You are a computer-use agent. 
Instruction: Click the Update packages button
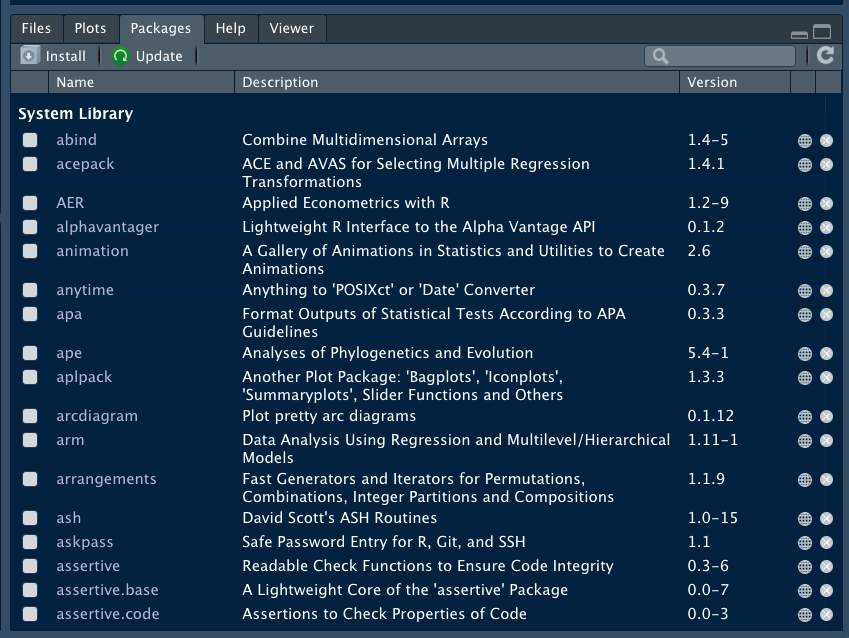148,56
